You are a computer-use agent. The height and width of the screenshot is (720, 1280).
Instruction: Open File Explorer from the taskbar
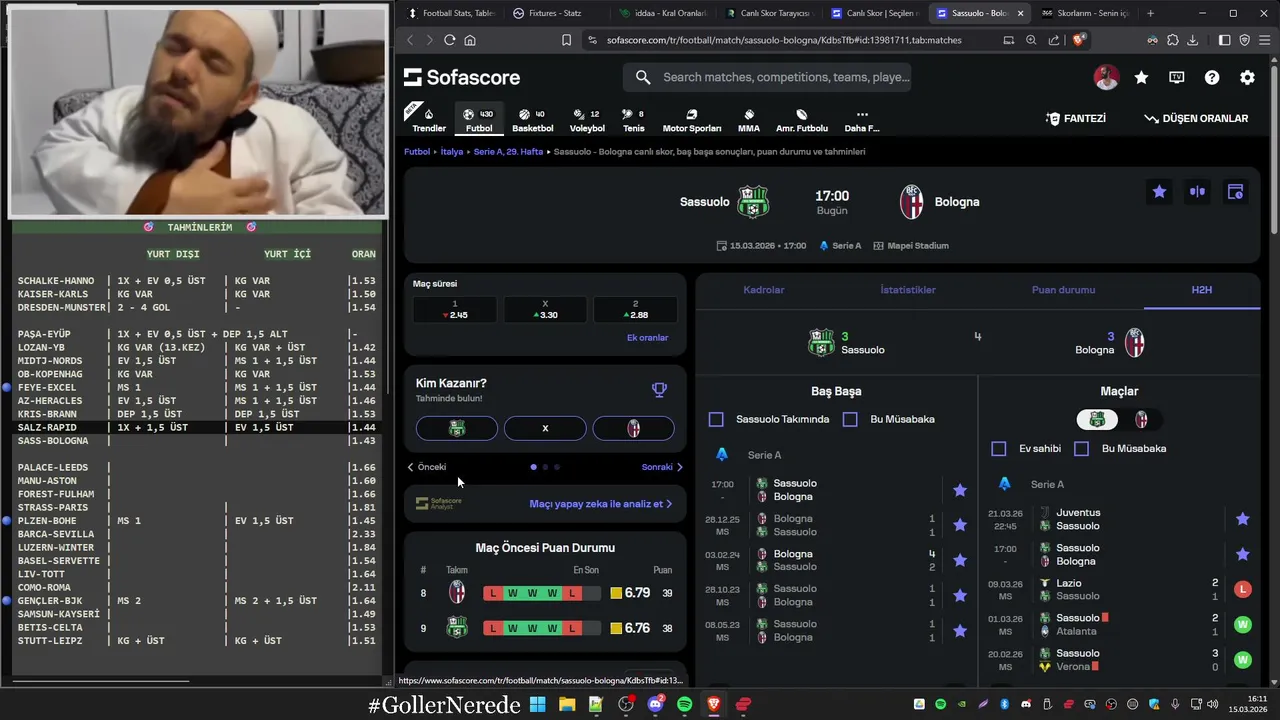pyautogui.click(x=567, y=705)
